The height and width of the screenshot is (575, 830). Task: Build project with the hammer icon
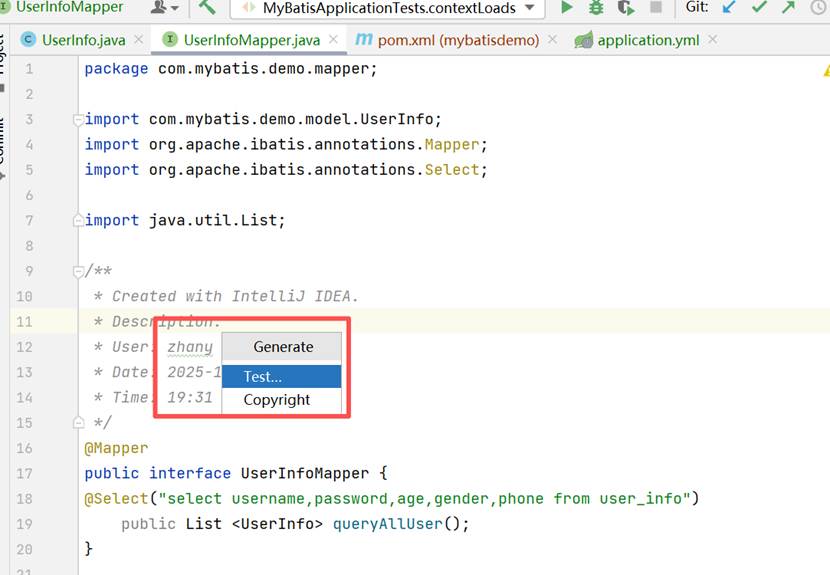207,7
